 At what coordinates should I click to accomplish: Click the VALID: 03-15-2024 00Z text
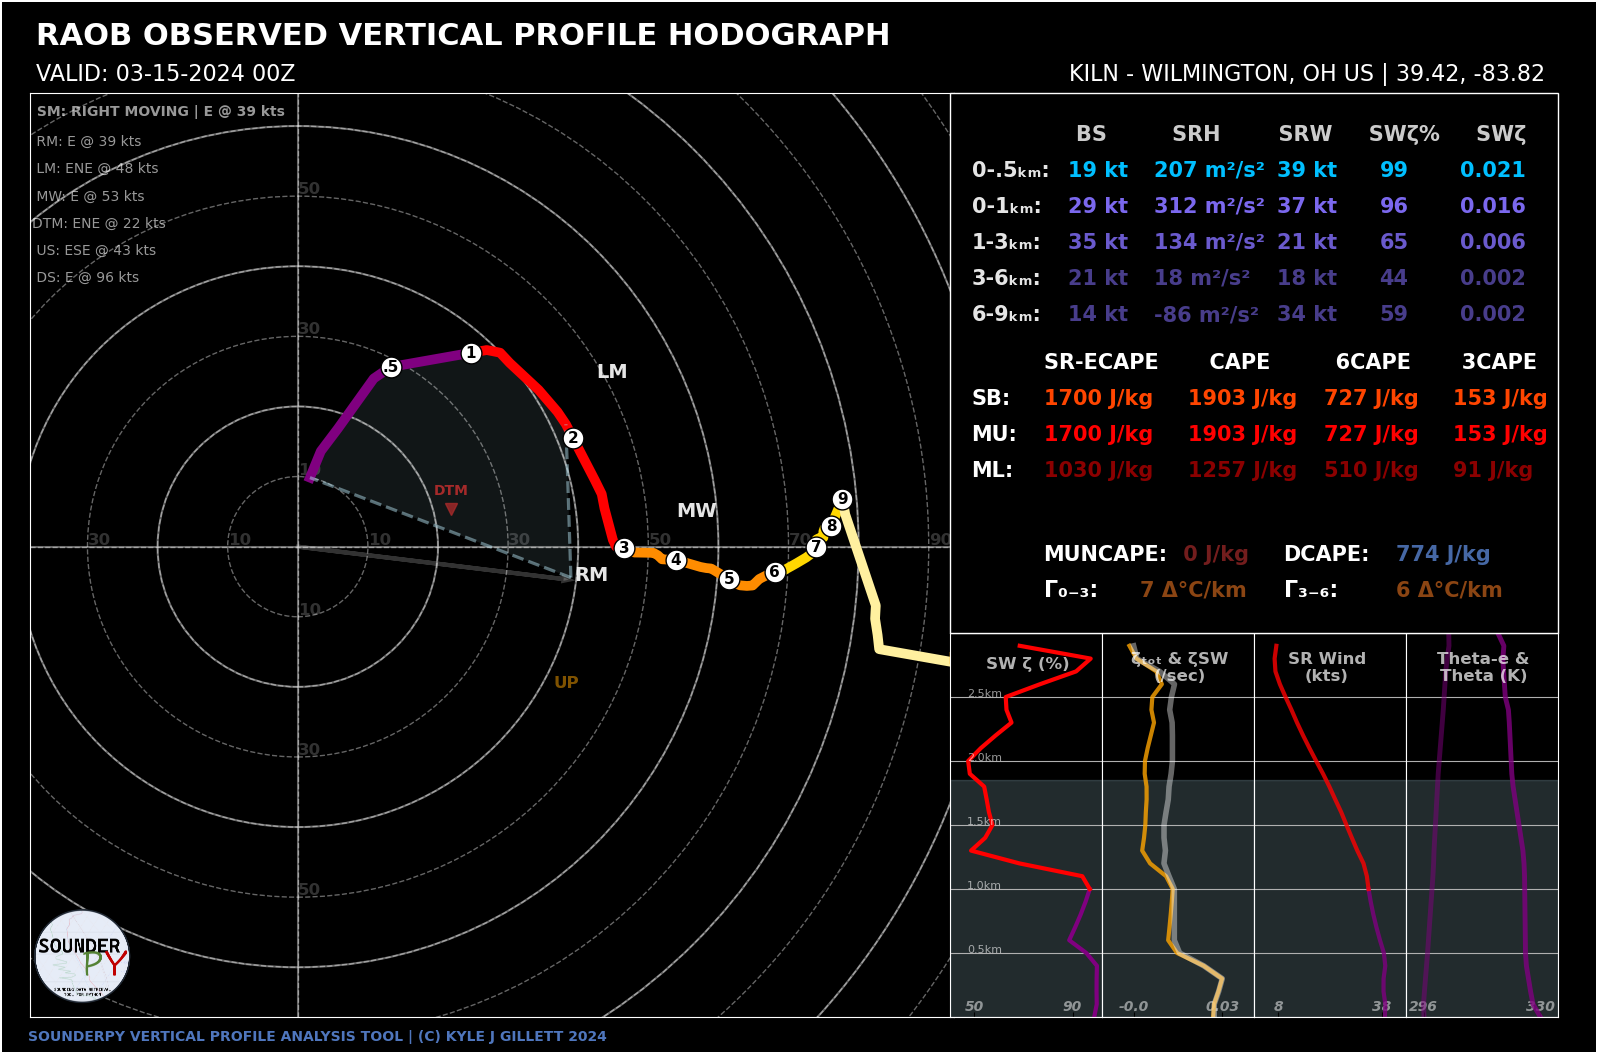point(166,74)
